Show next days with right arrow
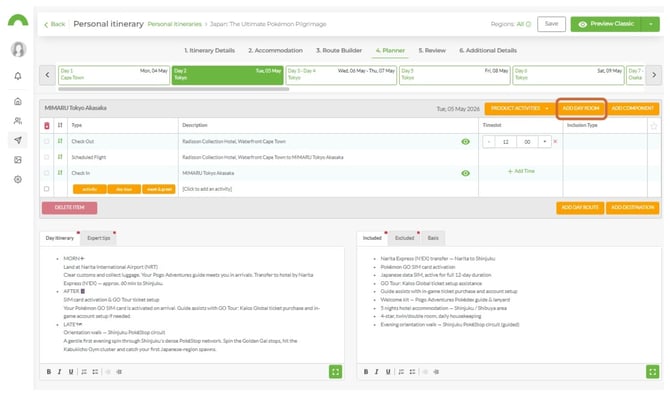 point(654,75)
